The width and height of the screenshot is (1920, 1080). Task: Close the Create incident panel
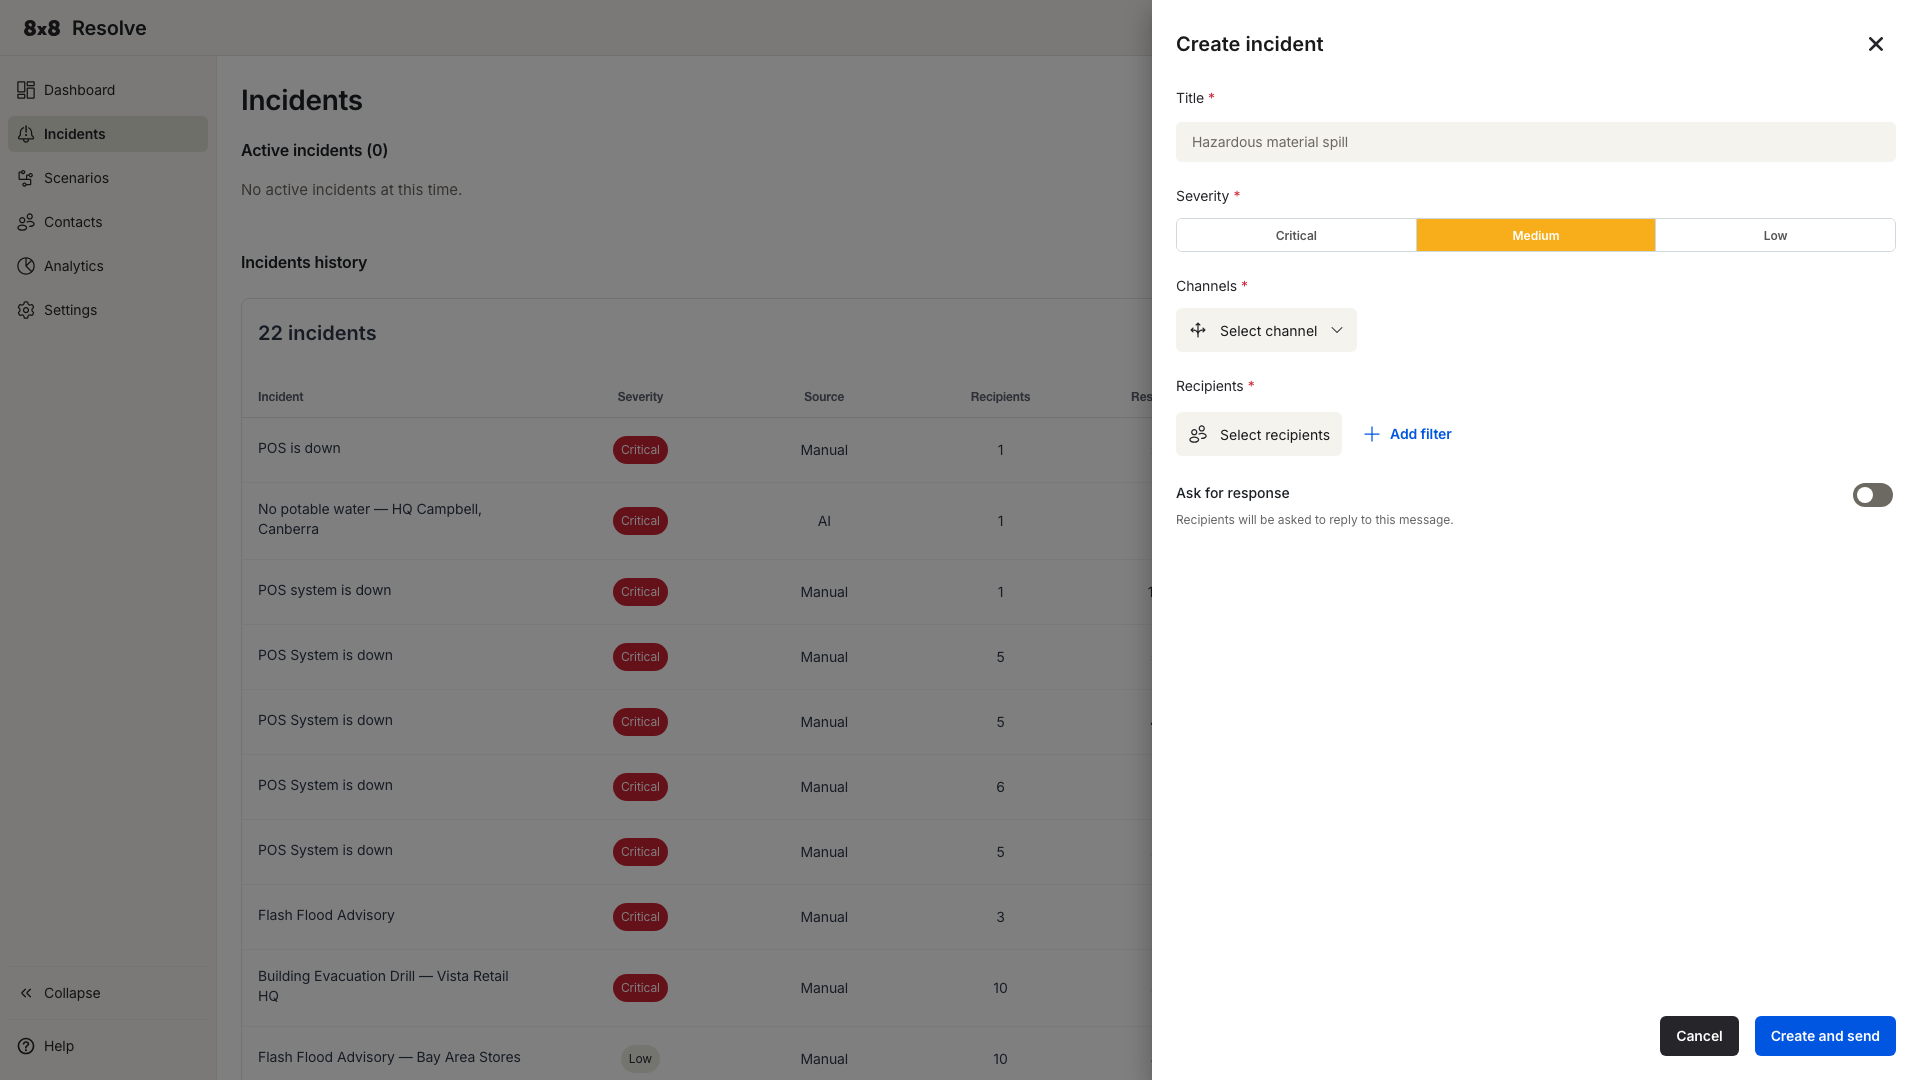point(1875,44)
